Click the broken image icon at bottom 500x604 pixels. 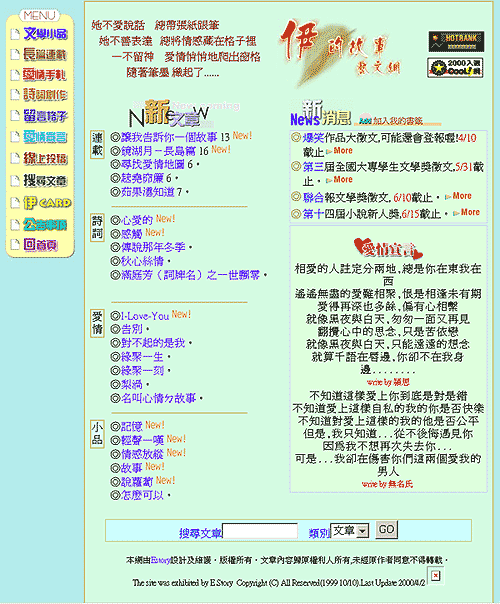pos(435,575)
